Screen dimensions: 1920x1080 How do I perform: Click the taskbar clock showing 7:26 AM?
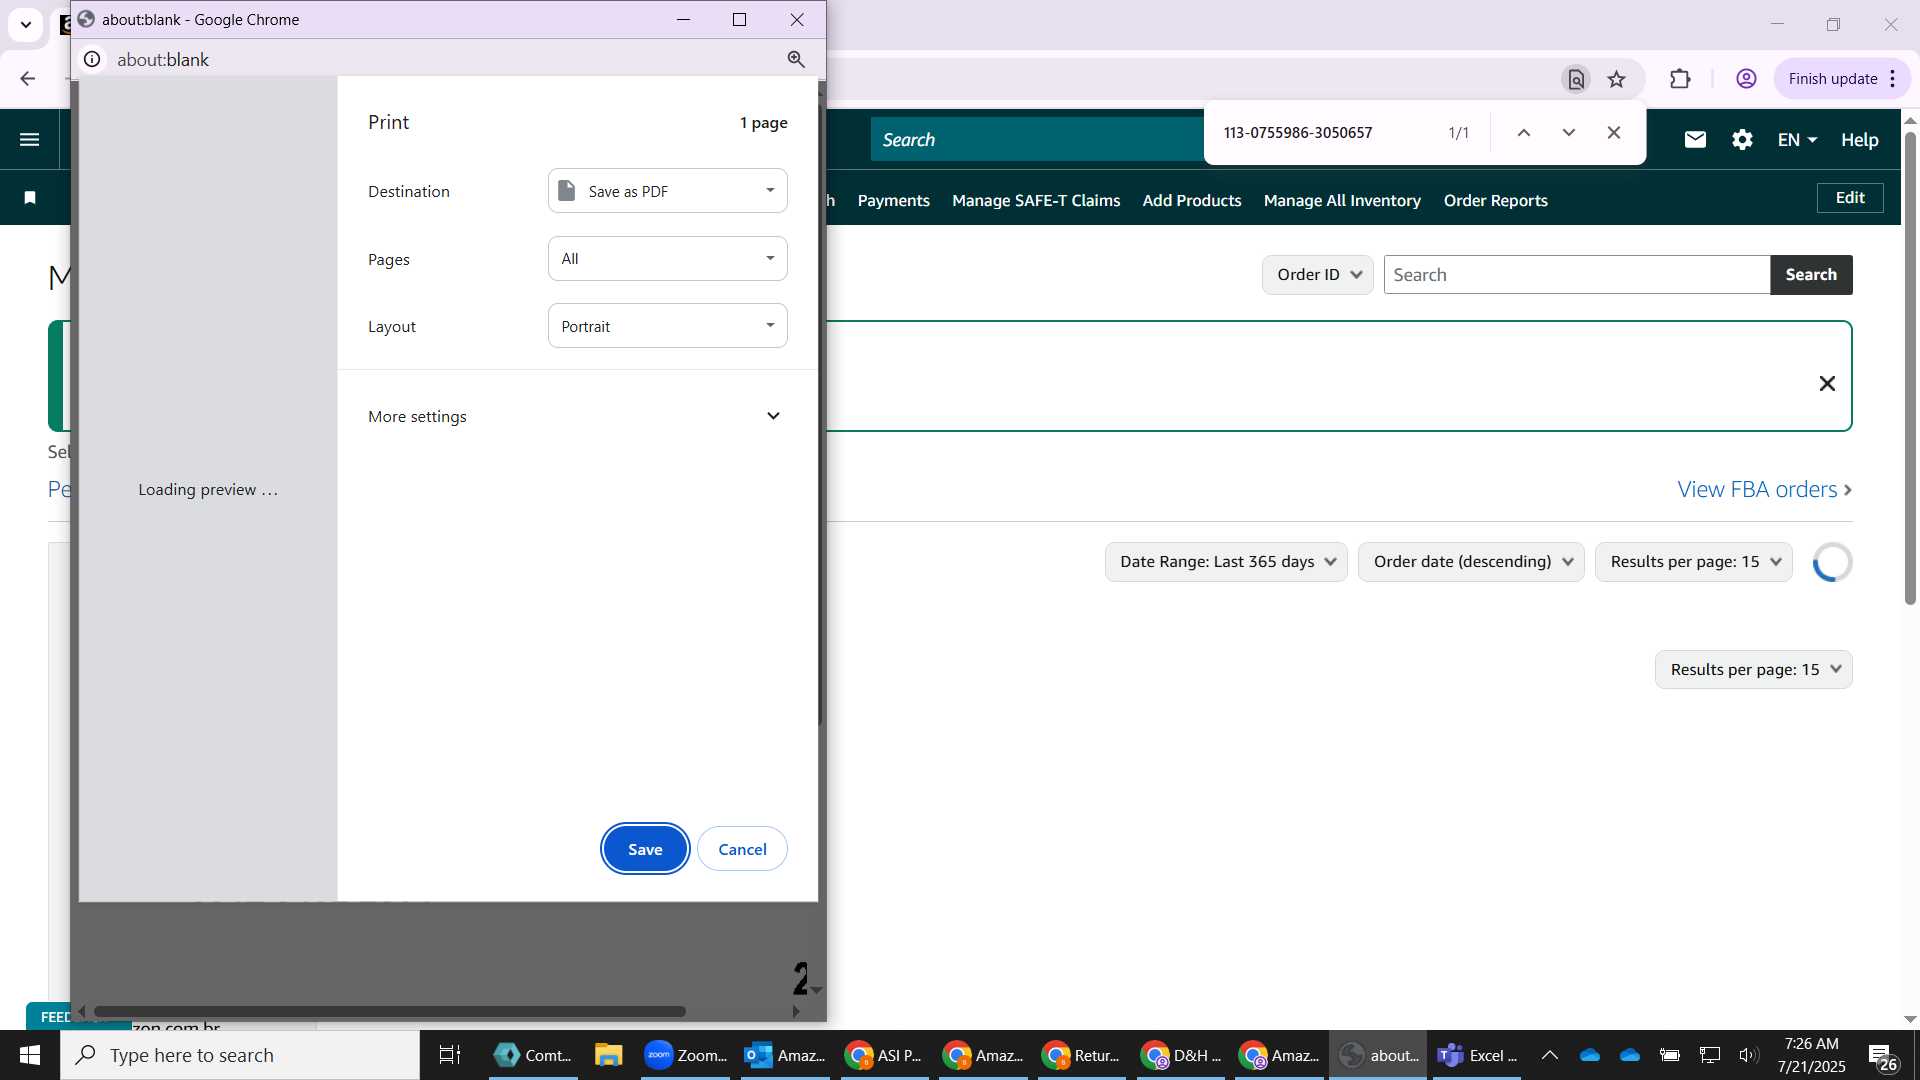(1811, 1055)
